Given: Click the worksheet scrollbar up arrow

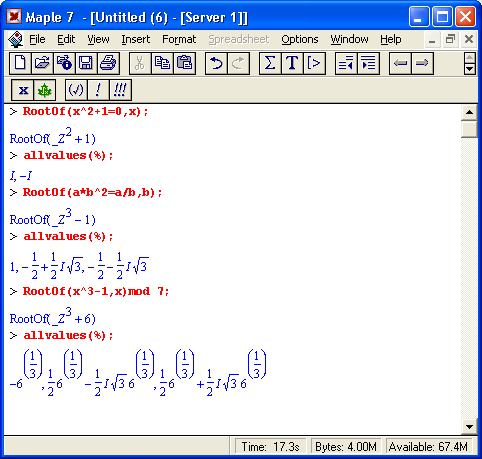Looking at the screenshot, I should pyautogui.click(x=469, y=112).
